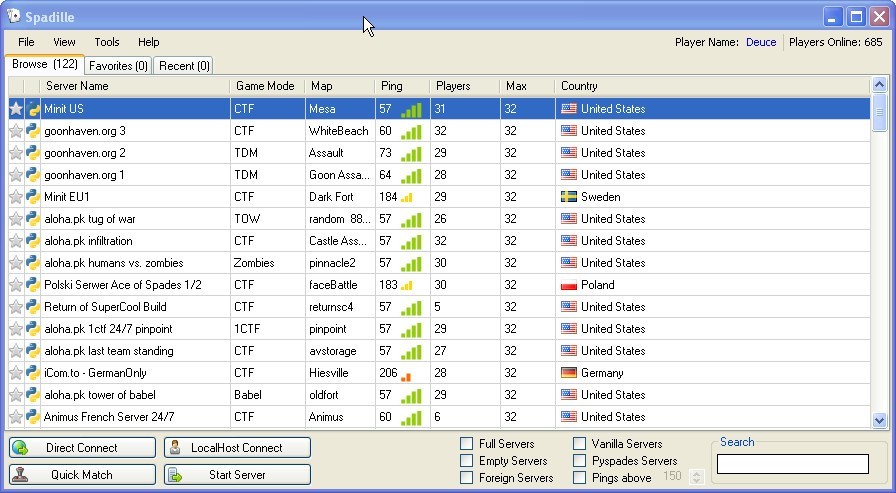The width and height of the screenshot is (896, 493).
Task: Click the Max column header
Action: 527,86
